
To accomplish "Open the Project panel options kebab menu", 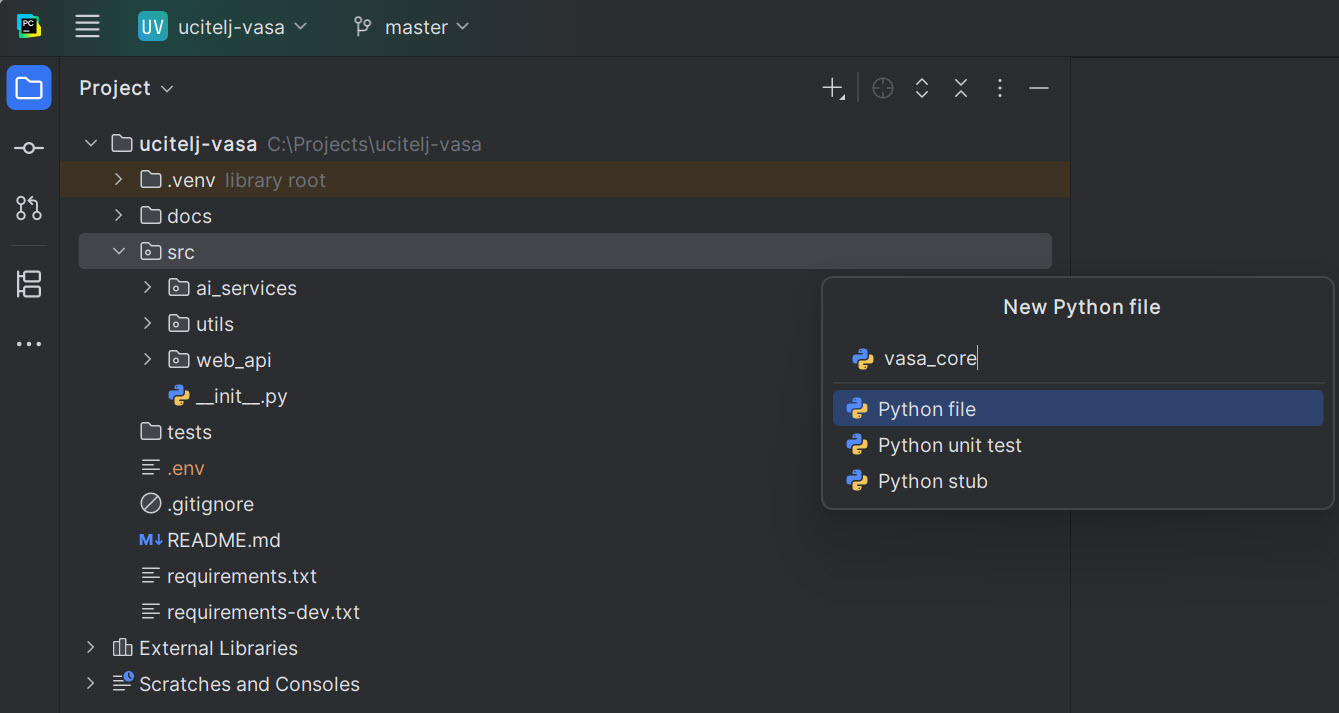I will pyautogui.click(x=999, y=88).
